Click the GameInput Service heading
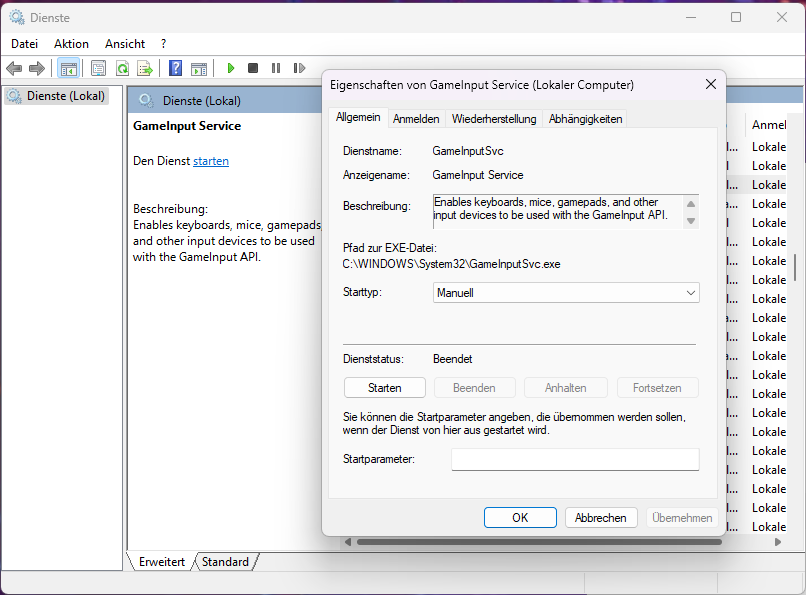Image resolution: width=806 pixels, height=595 pixels. (x=187, y=126)
